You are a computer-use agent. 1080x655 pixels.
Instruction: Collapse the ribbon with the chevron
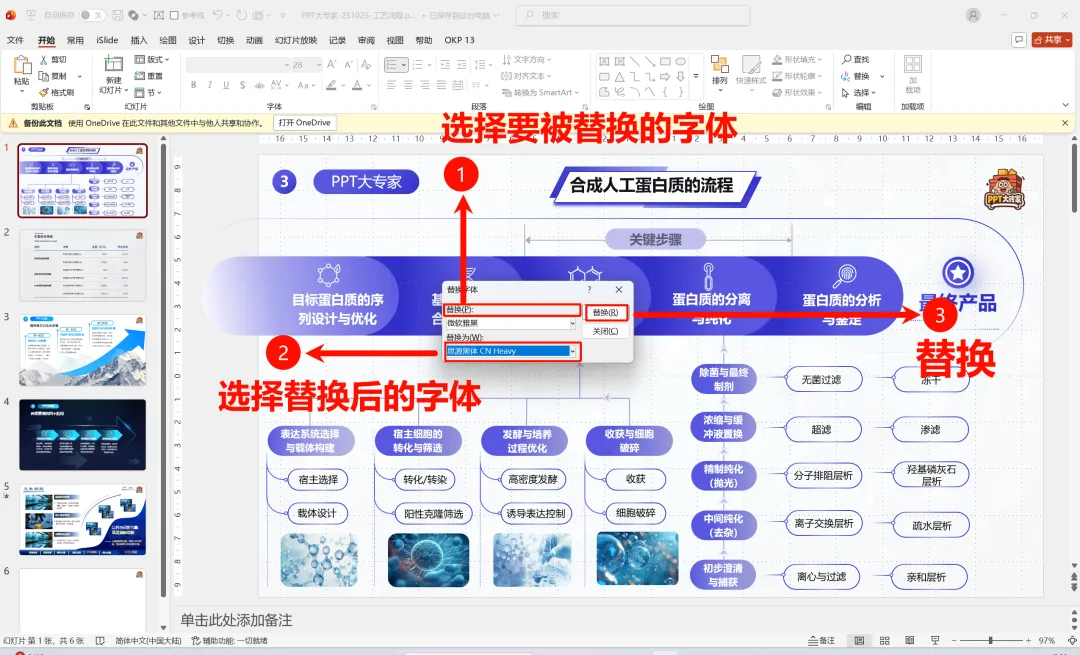coord(1066,105)
